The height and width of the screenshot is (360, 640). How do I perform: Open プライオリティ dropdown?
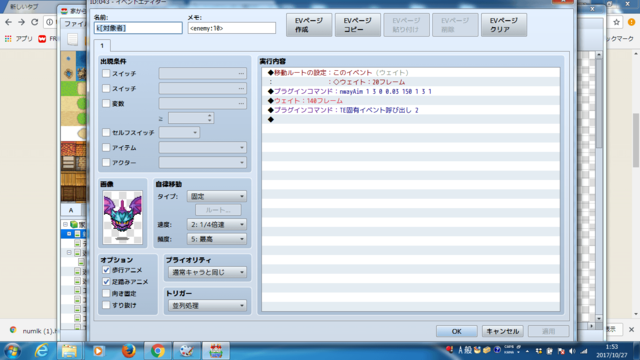pos(207,272)
